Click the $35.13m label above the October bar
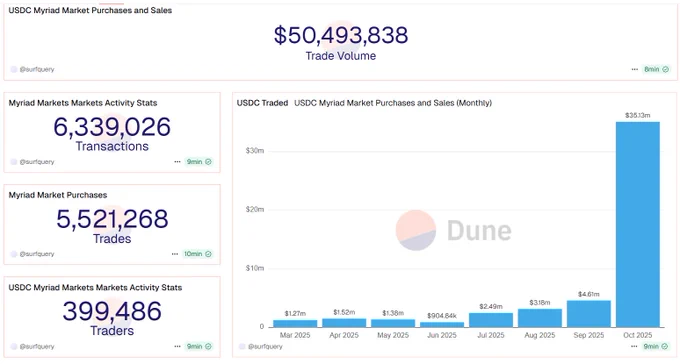The image size is (680, 364). coord(638,115)
